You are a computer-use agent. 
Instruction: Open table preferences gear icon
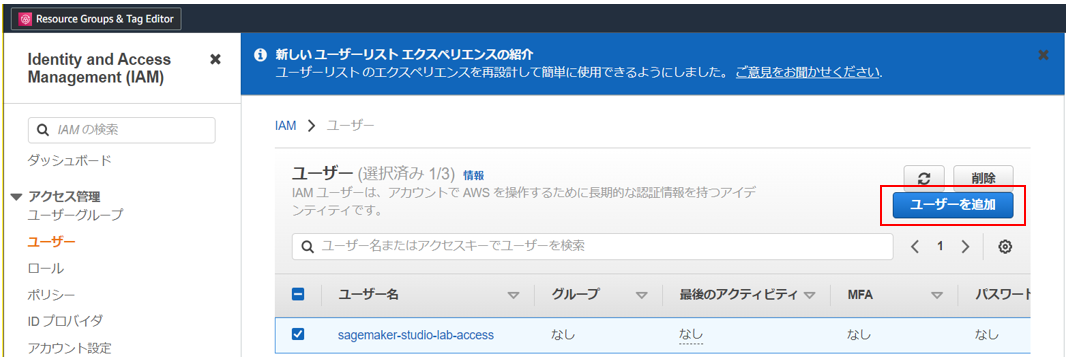tap(1004, 247)
